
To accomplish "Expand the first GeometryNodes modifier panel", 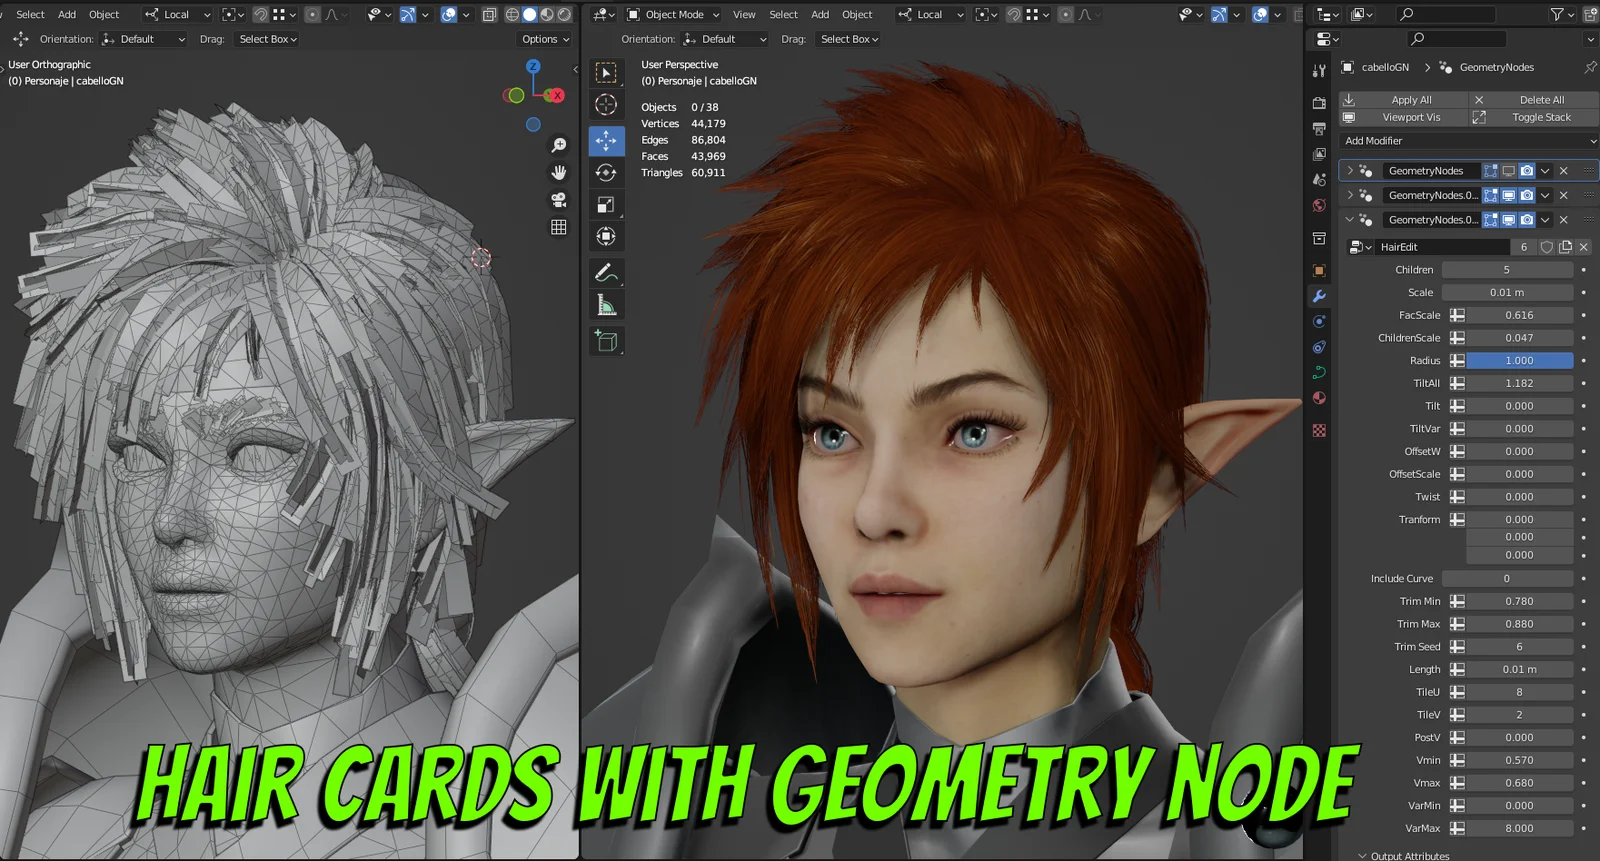I will tap(1350, 171).
